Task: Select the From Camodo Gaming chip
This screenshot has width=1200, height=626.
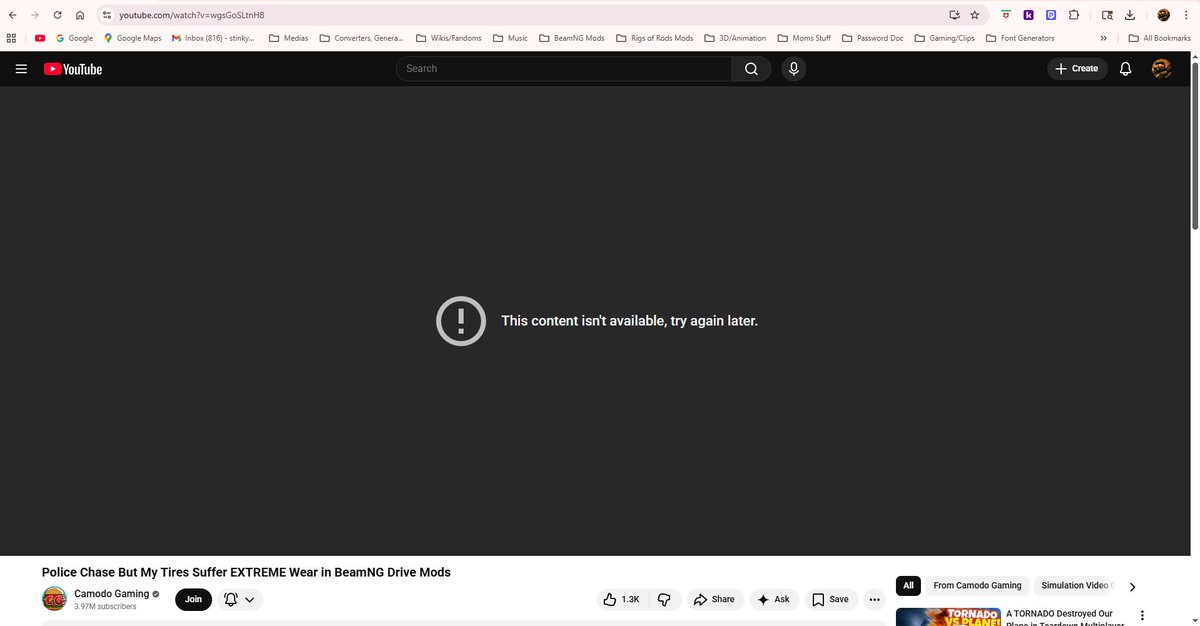Action: click(977, 585)
